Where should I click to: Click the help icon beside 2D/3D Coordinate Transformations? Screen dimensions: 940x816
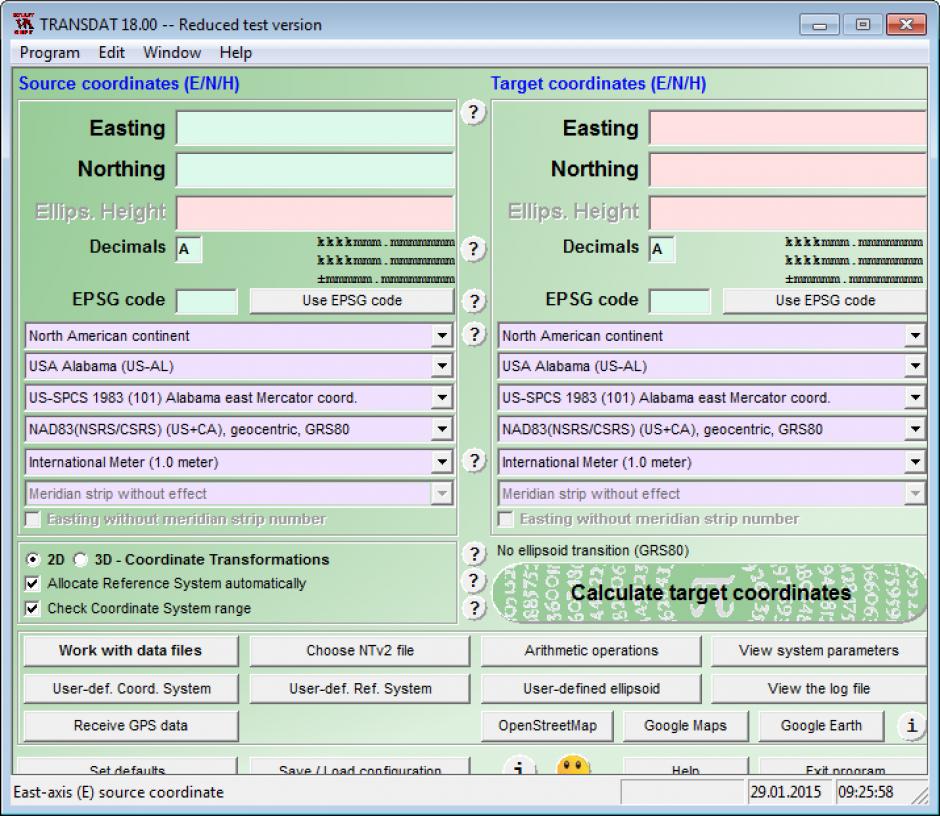click(x=474, y=554)
